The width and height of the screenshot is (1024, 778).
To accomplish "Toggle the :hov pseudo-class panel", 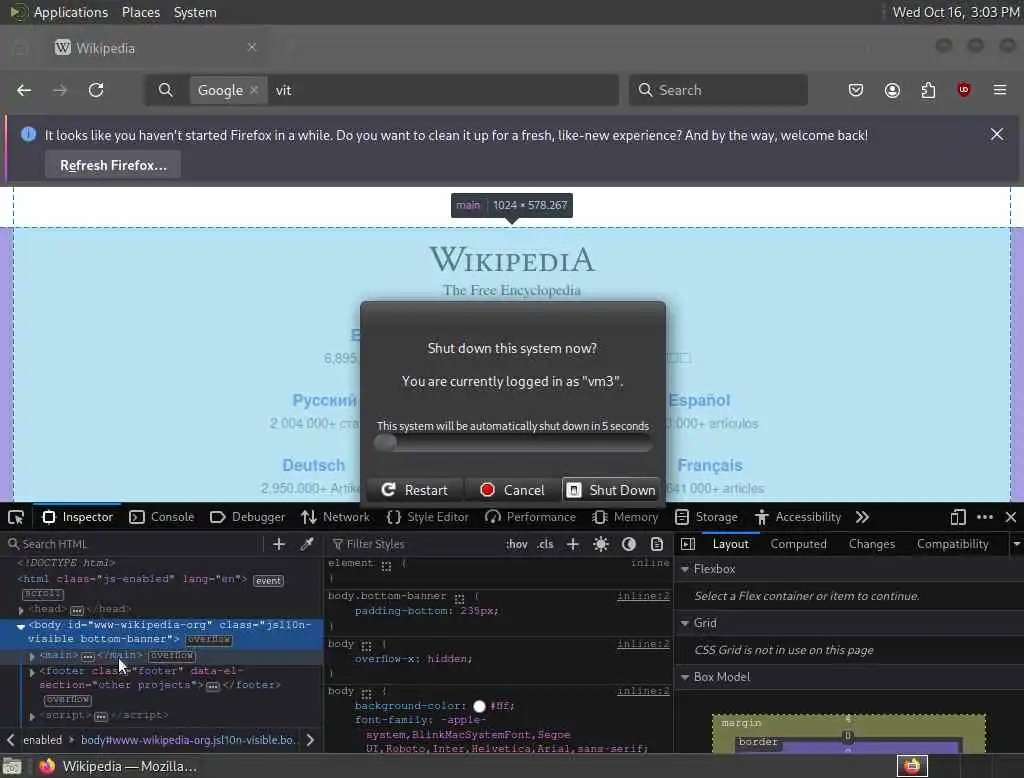I will pos(517,543).
